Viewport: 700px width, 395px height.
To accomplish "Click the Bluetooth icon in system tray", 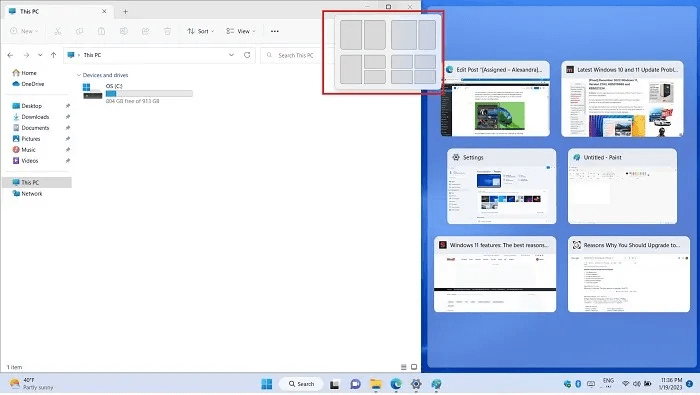I will (x=578, y=384).
